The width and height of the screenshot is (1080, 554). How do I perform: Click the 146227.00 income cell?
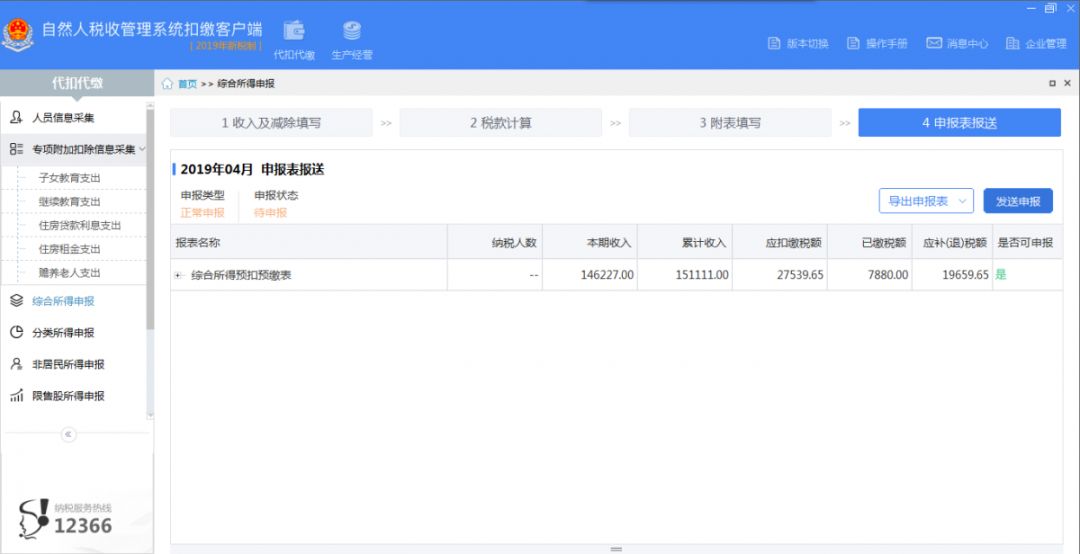point(590,275)
